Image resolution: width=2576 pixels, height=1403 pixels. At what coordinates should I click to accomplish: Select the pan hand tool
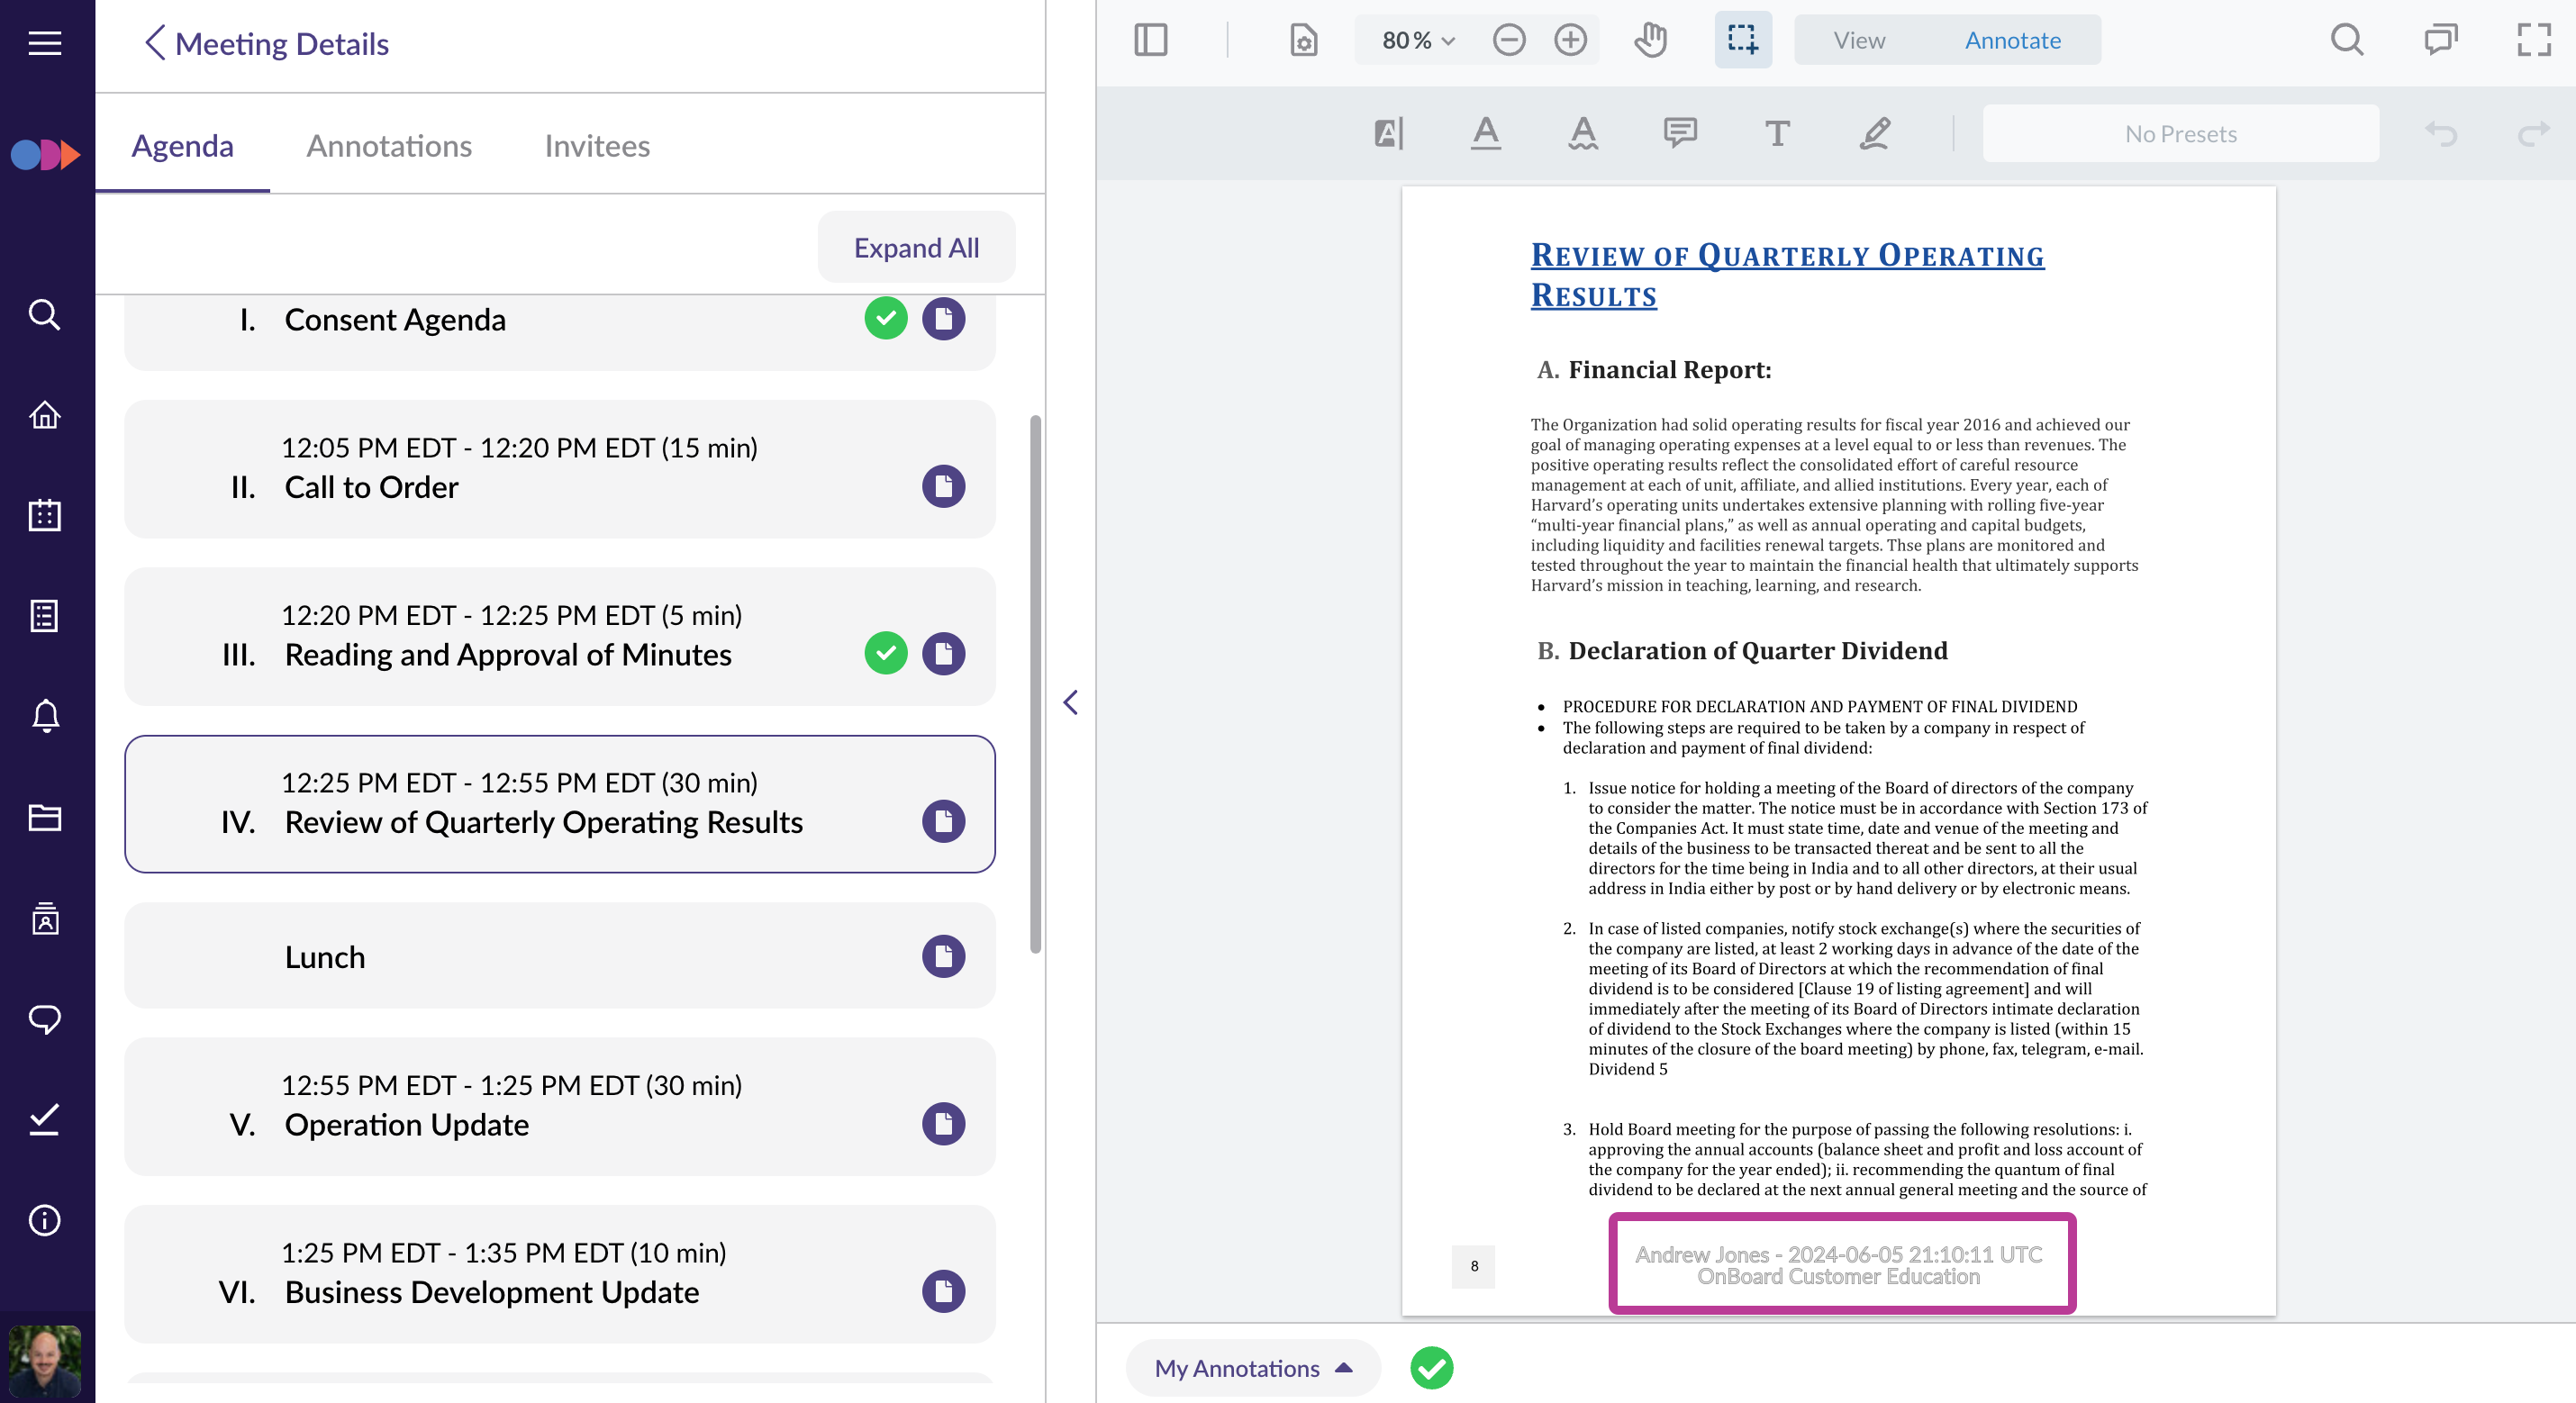tap(1650, 40)
